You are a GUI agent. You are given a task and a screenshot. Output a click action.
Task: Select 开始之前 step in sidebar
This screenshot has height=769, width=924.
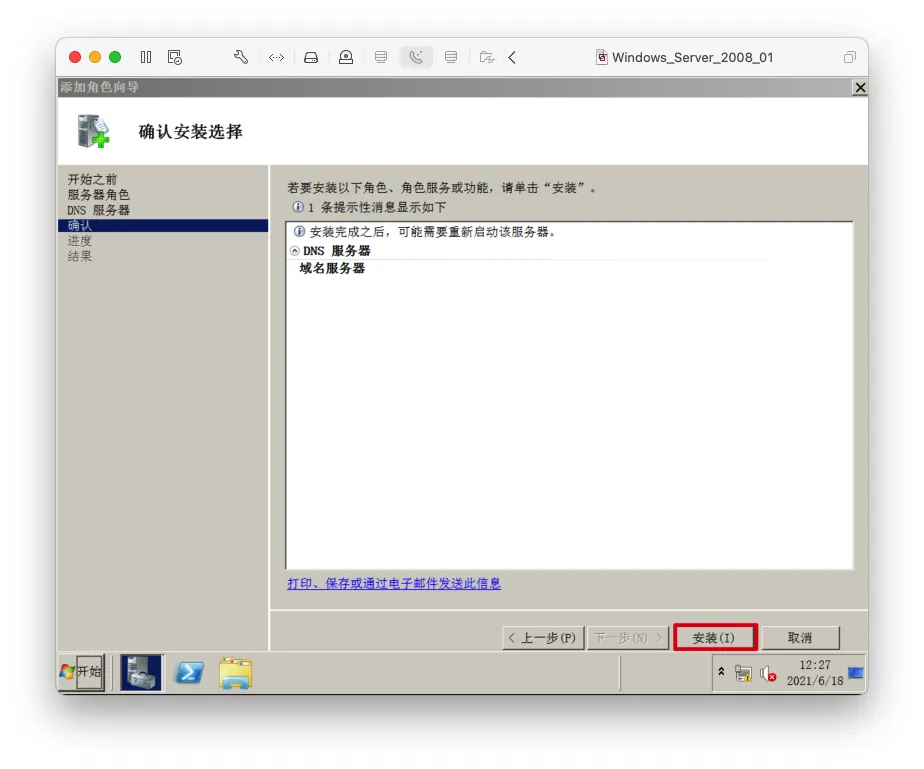coord(92,179)
